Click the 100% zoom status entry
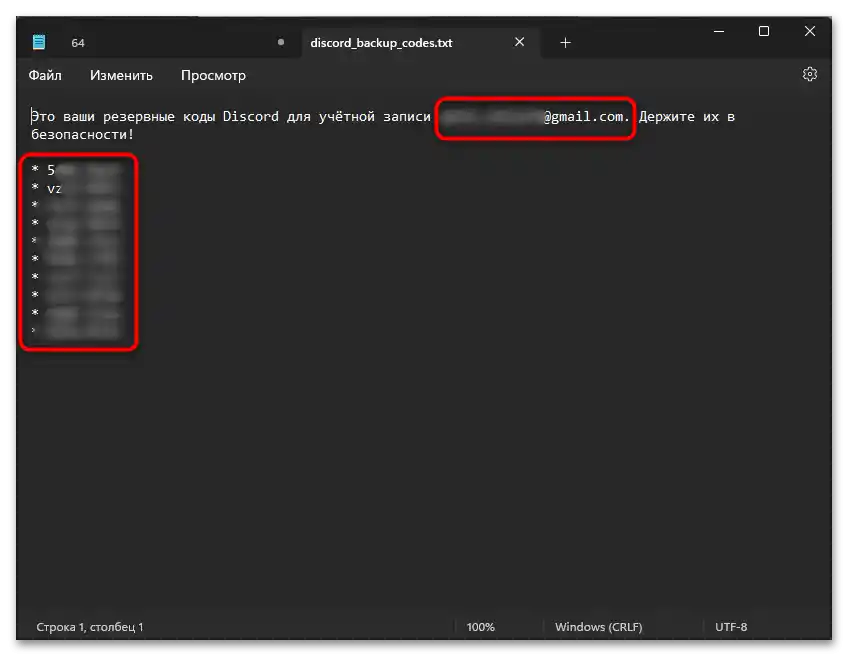 480,627
